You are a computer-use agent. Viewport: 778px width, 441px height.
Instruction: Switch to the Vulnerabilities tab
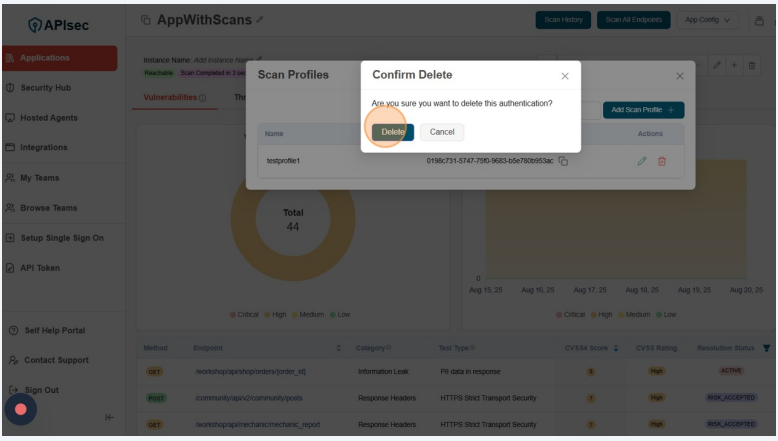[x=168, y=97]
